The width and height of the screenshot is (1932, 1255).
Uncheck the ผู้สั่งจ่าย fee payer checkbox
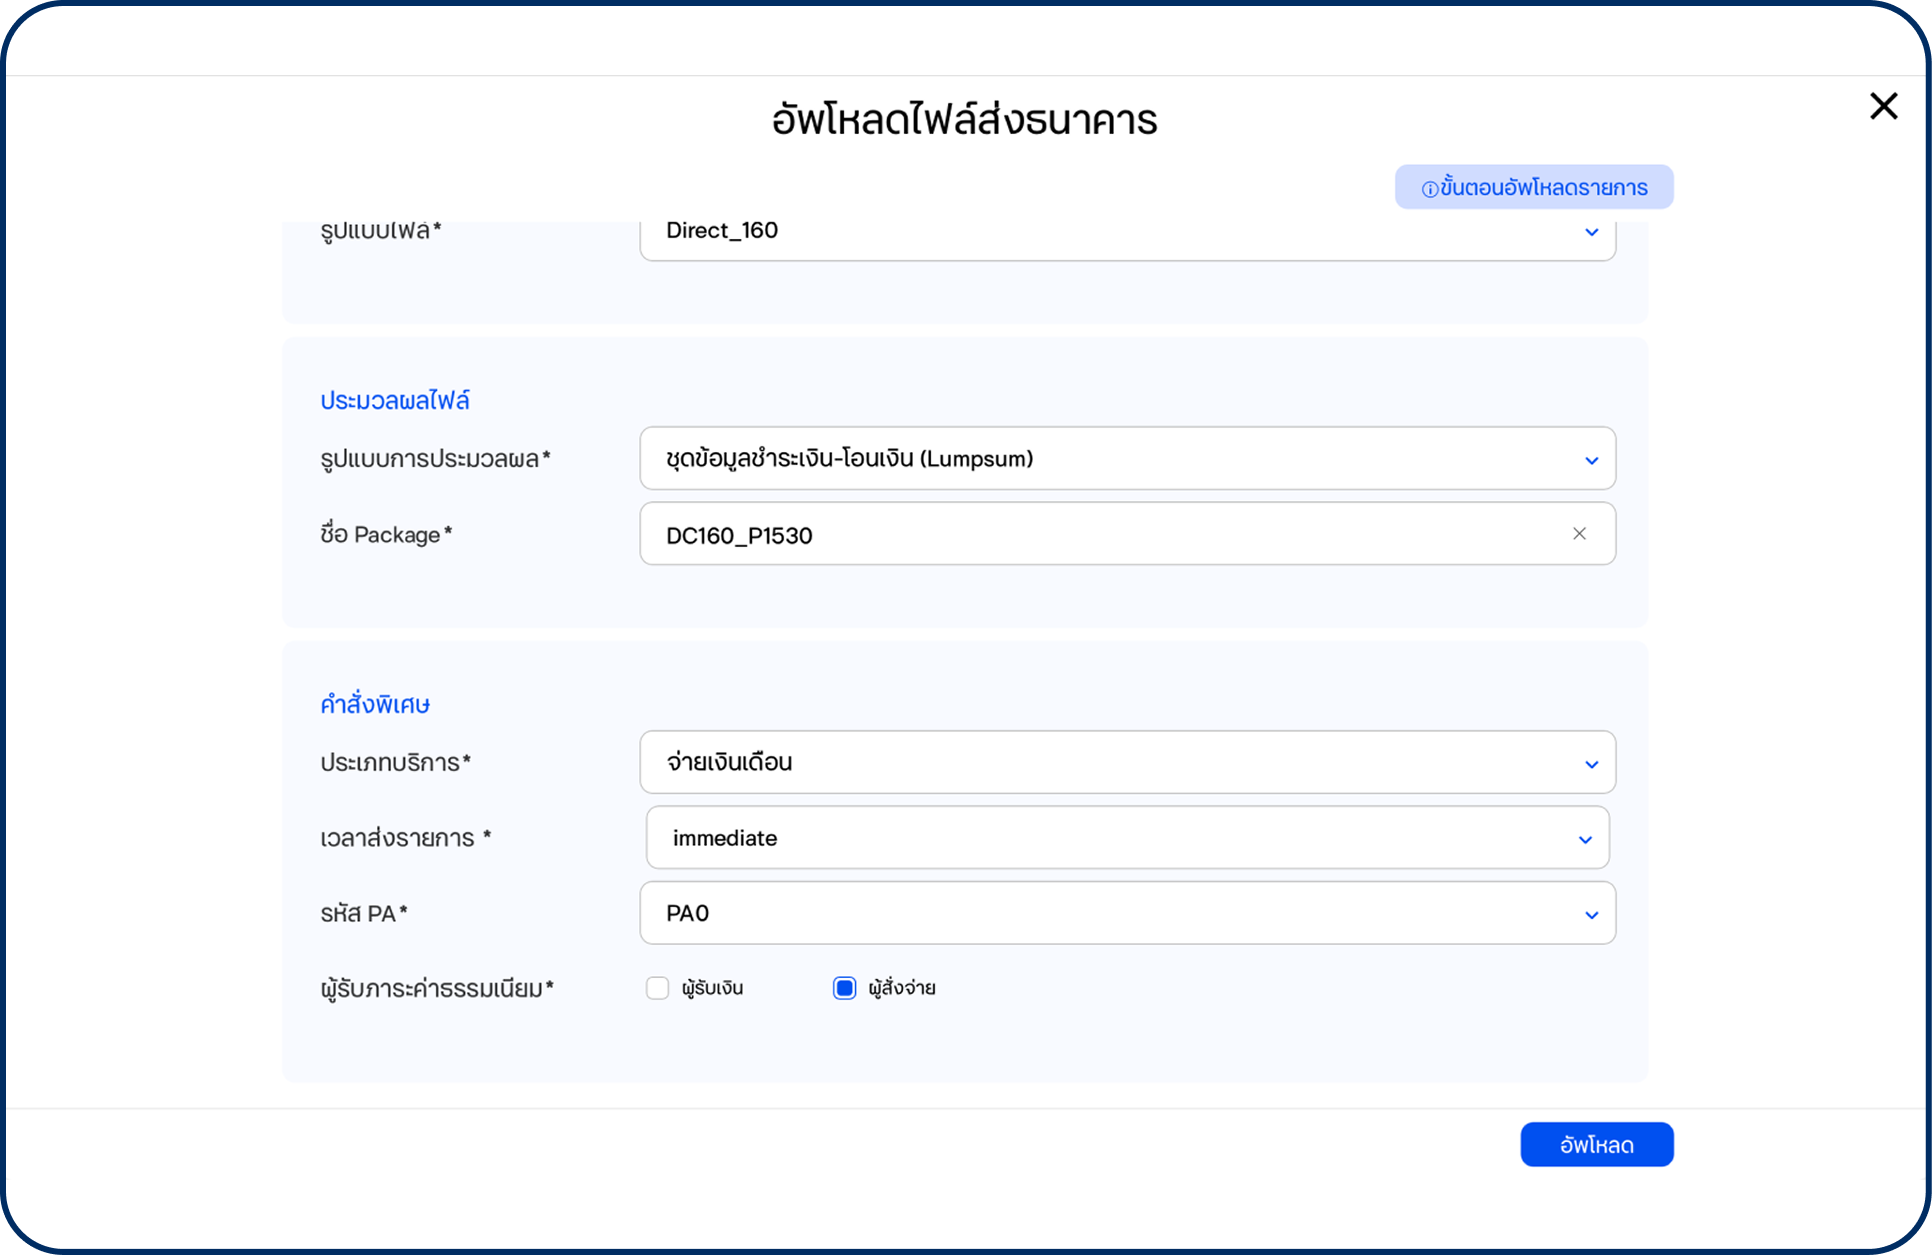tap(844, 988)
